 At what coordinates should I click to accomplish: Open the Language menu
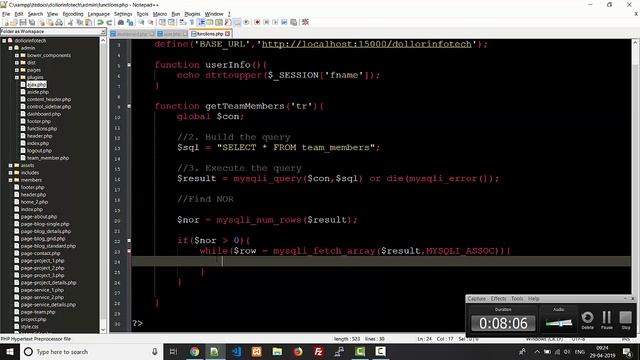[98, 14]
